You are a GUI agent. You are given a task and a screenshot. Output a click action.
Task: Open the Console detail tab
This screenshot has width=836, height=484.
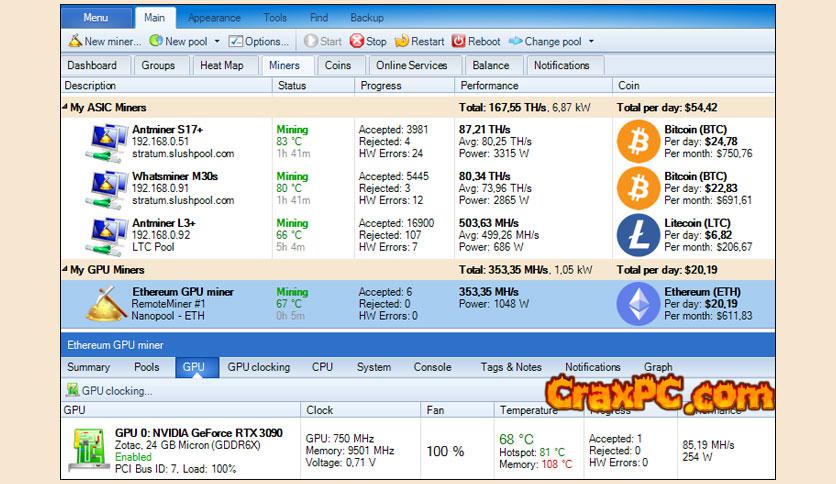pos(432,367)
